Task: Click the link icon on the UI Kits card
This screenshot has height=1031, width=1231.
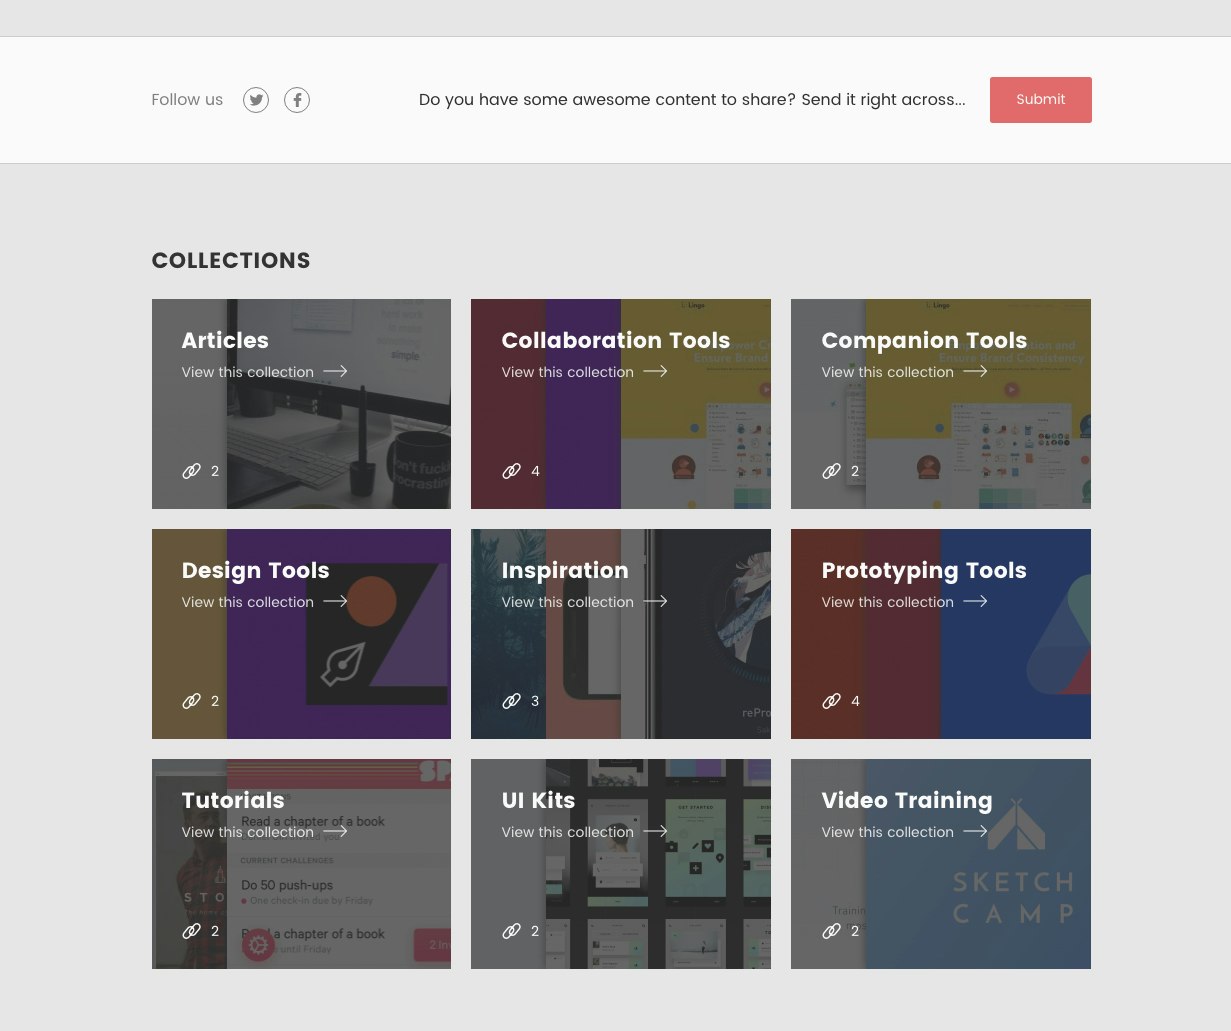Action: tap(511, 931)
